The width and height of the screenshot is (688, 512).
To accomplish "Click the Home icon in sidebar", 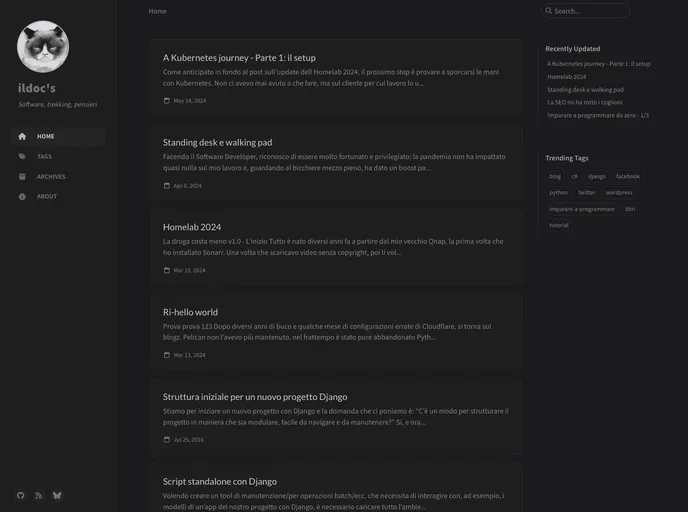I will tap(22, 136).
